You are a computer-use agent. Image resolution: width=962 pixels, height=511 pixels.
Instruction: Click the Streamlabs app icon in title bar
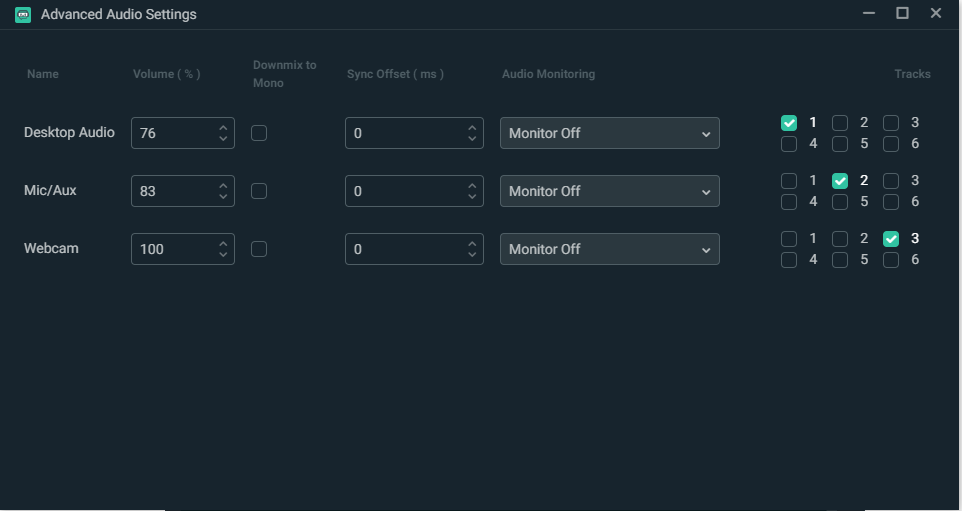tap(23, 14)
